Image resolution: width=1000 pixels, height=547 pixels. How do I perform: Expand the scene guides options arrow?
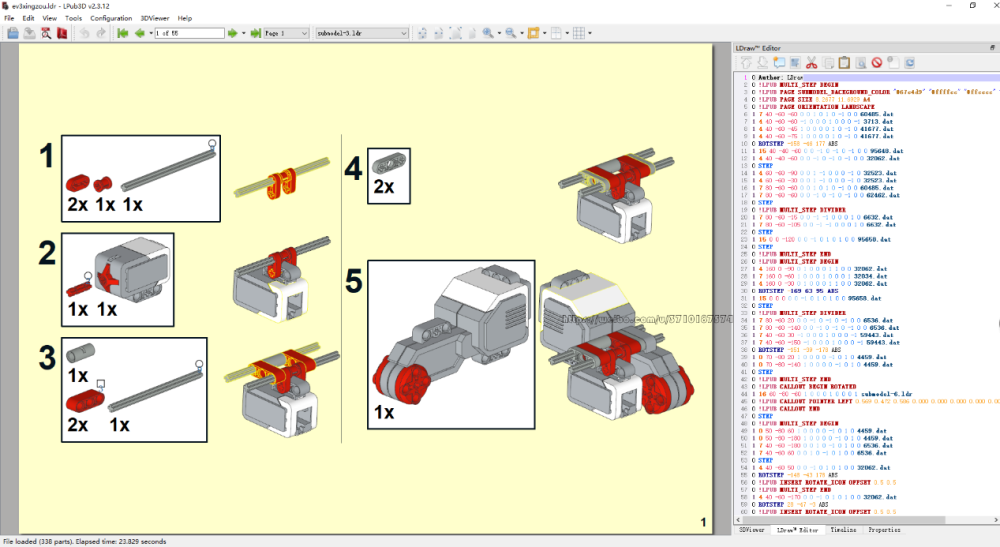[545, 33]
